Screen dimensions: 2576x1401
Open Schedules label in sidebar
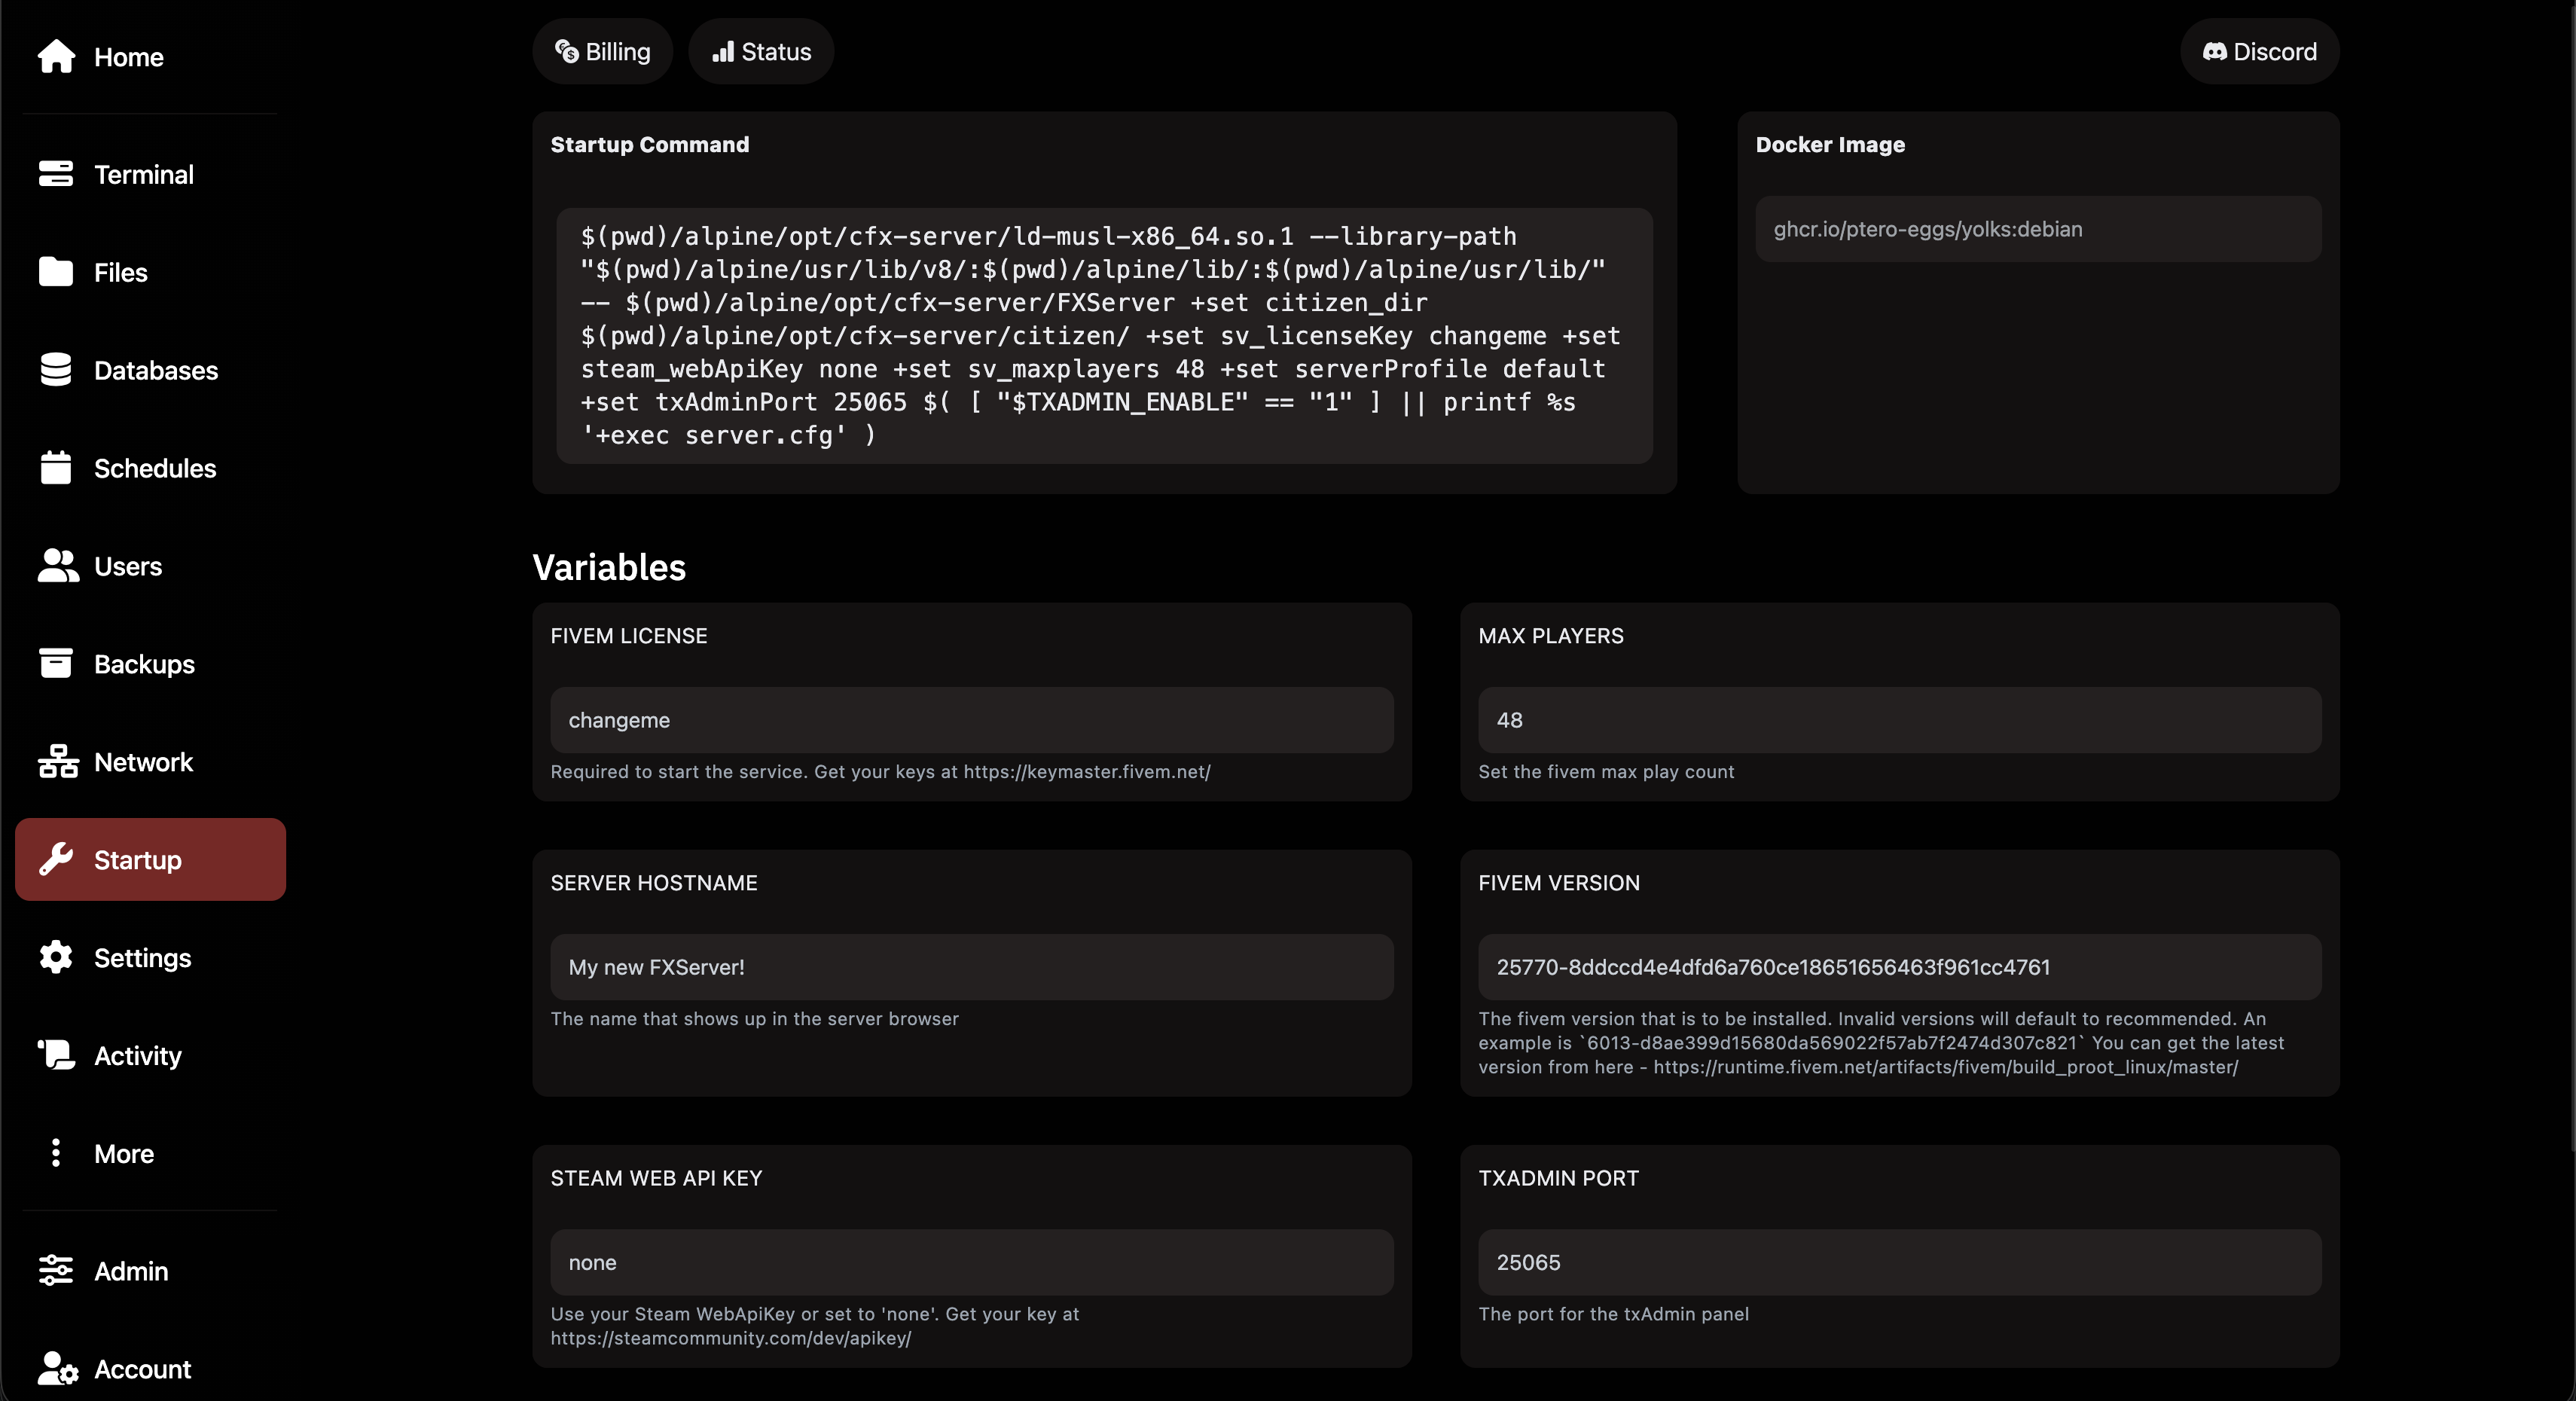click(155, 469)
